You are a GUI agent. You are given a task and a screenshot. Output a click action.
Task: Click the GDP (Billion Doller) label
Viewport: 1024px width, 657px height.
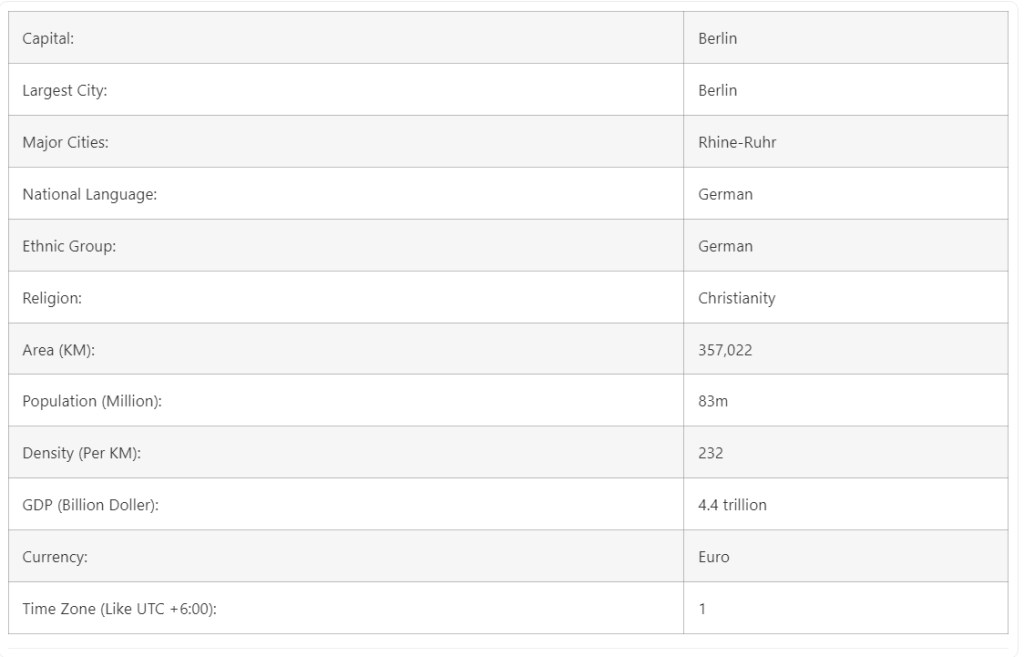(90, 505)
